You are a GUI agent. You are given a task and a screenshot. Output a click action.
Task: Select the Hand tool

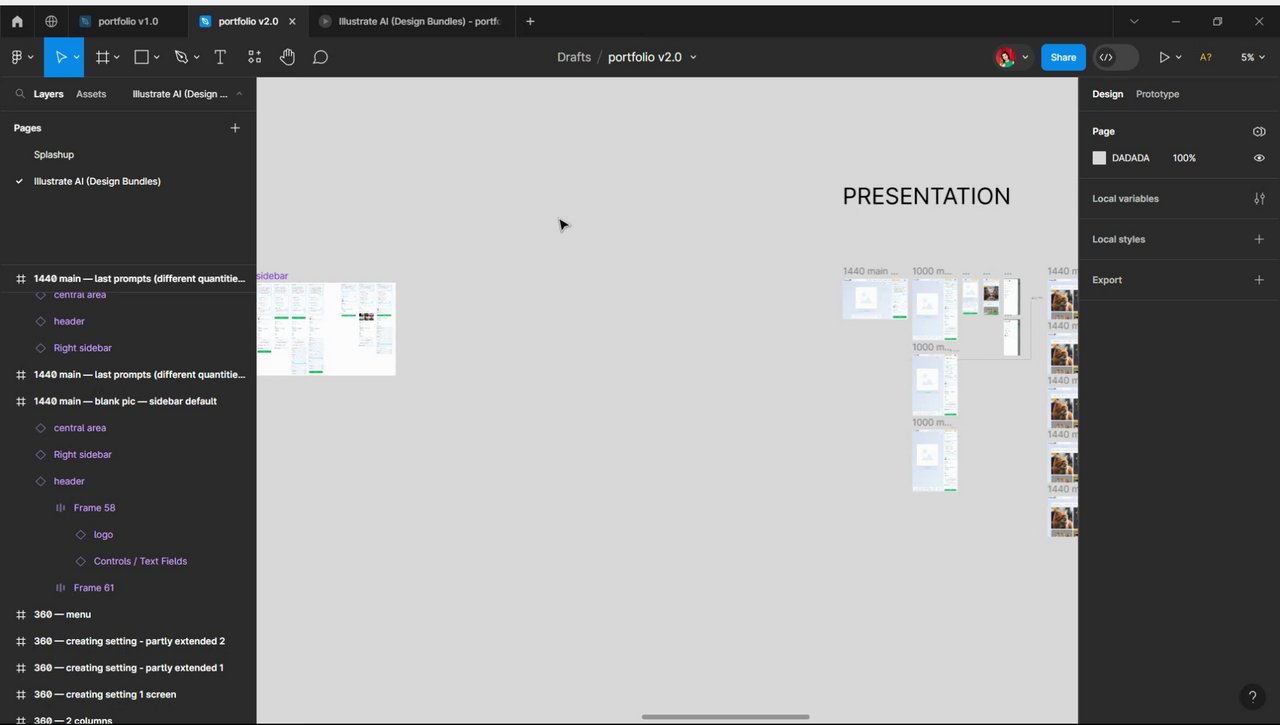(287, 57)
